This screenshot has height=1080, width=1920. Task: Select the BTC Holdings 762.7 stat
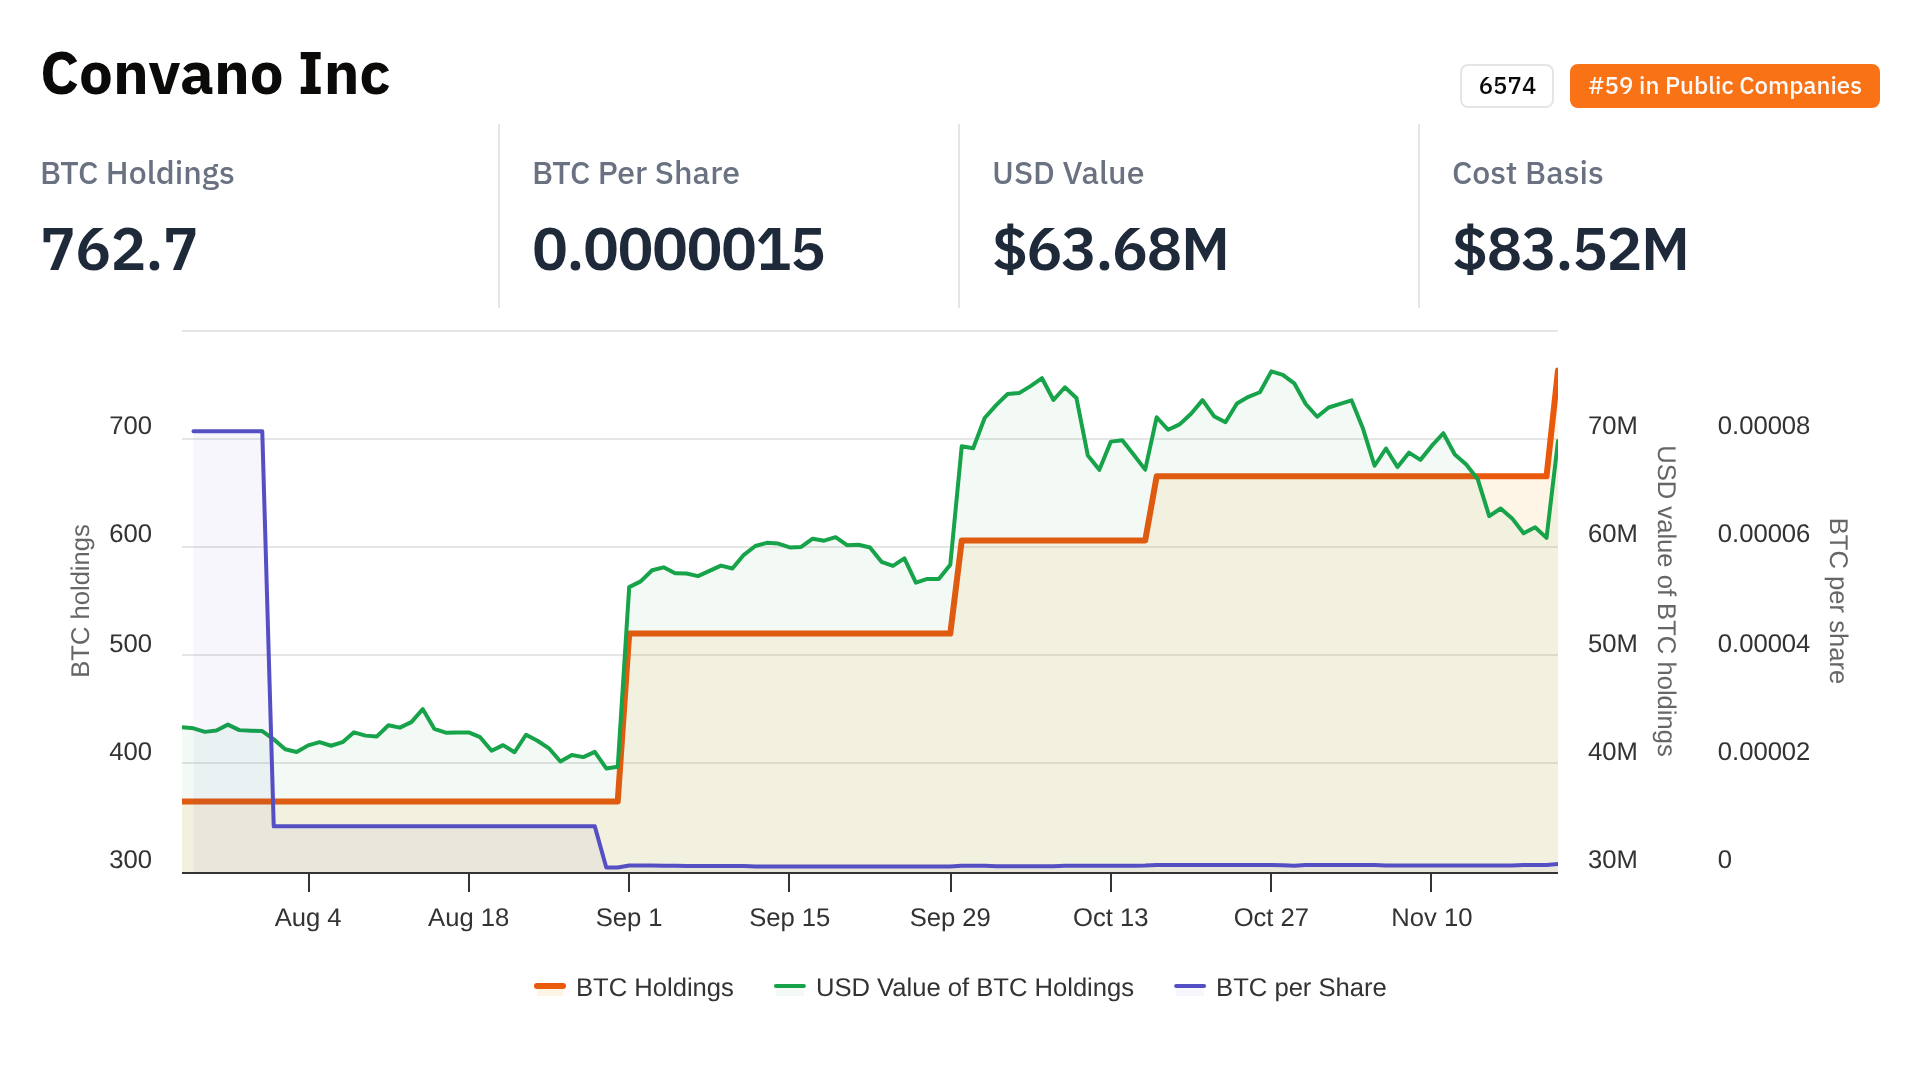[x=119, y=249]
